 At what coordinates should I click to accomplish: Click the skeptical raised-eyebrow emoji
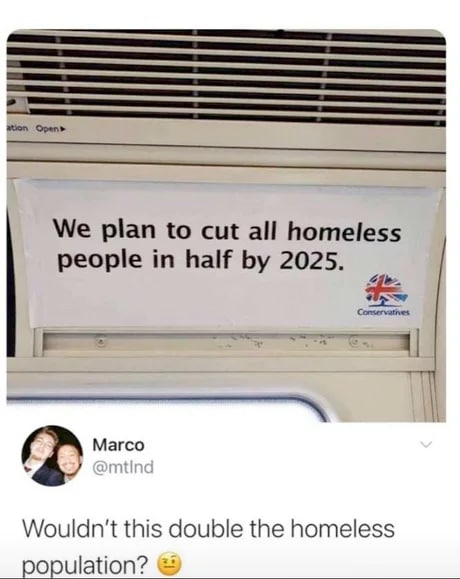pyautogui.click(x=170, y=564)
